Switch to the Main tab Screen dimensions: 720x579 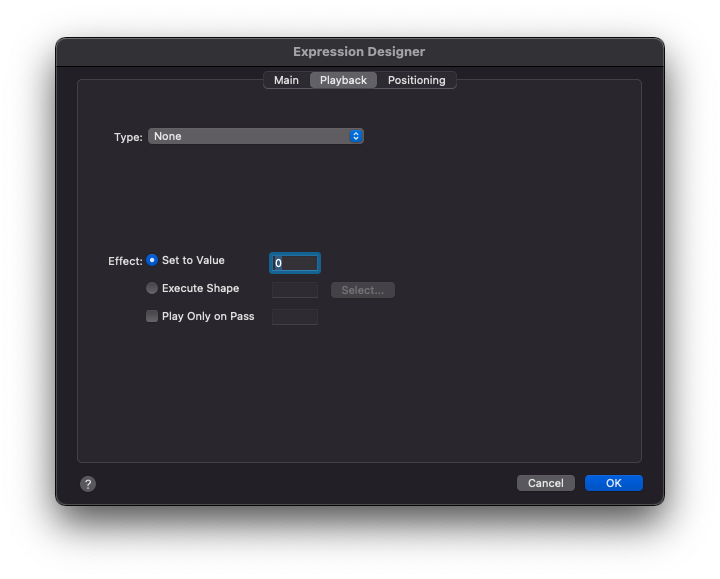click(x=286, y=80)
